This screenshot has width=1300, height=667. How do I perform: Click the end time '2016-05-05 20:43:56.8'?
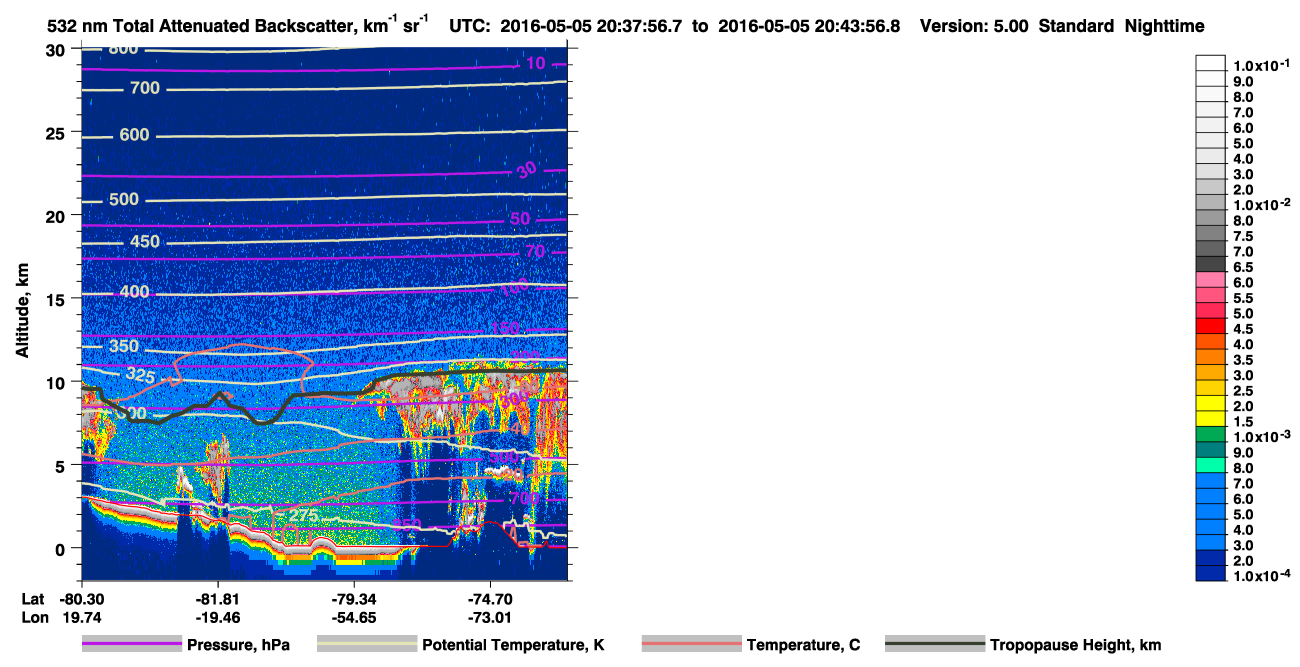810,27
